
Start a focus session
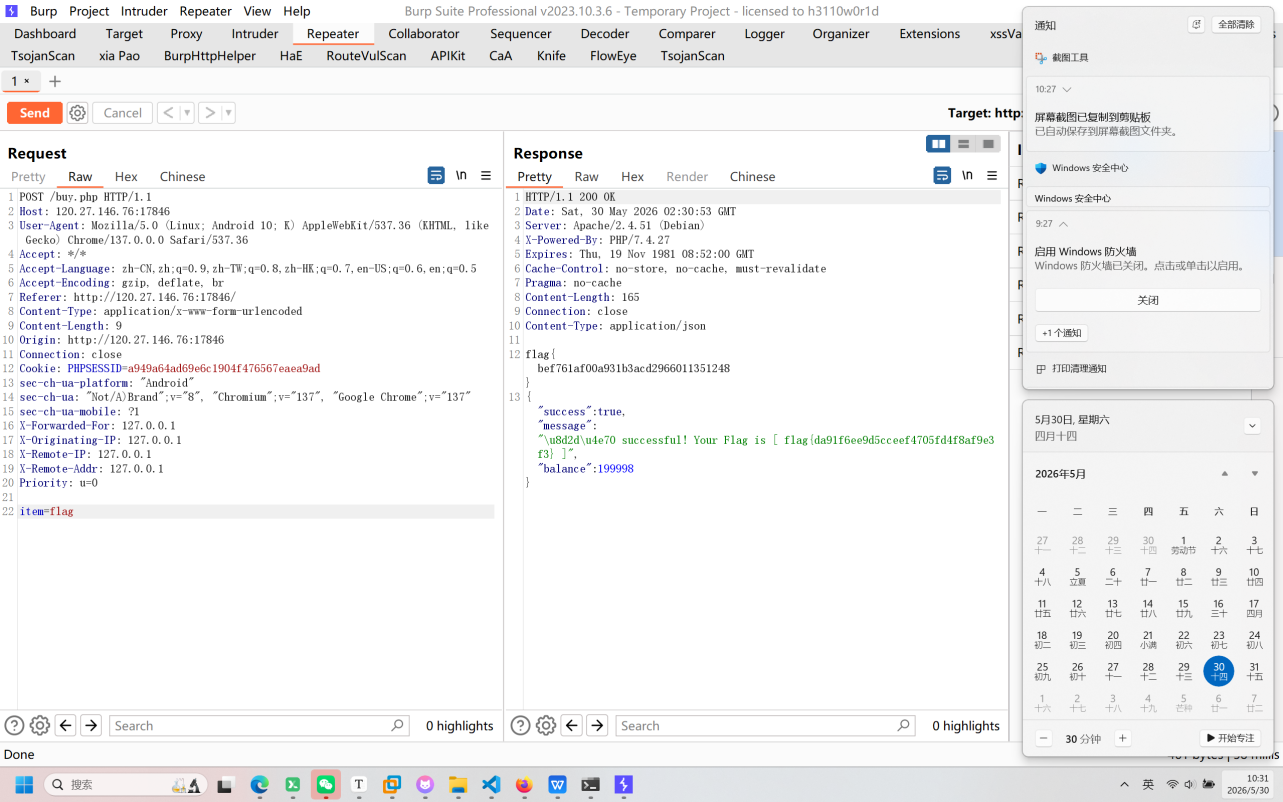pyautogui.click(x=1230, y=739)
